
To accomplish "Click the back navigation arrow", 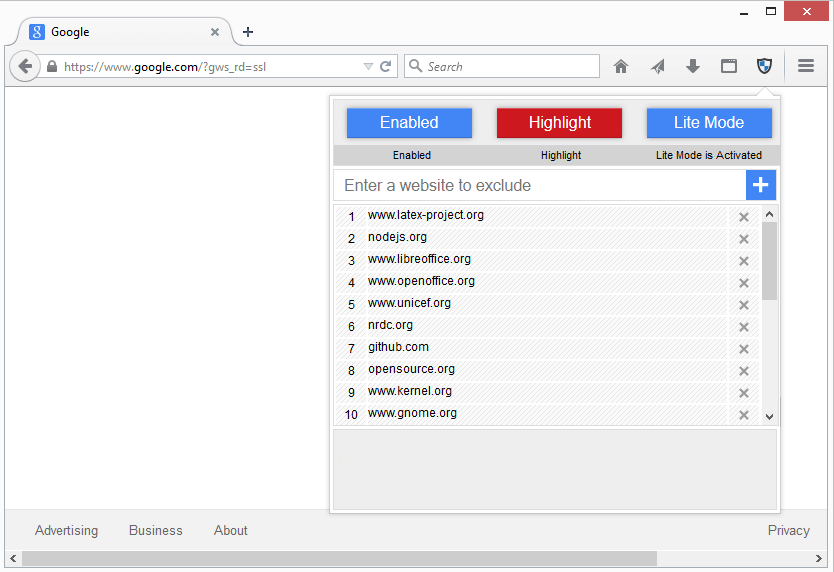I will tap(24, 67).
